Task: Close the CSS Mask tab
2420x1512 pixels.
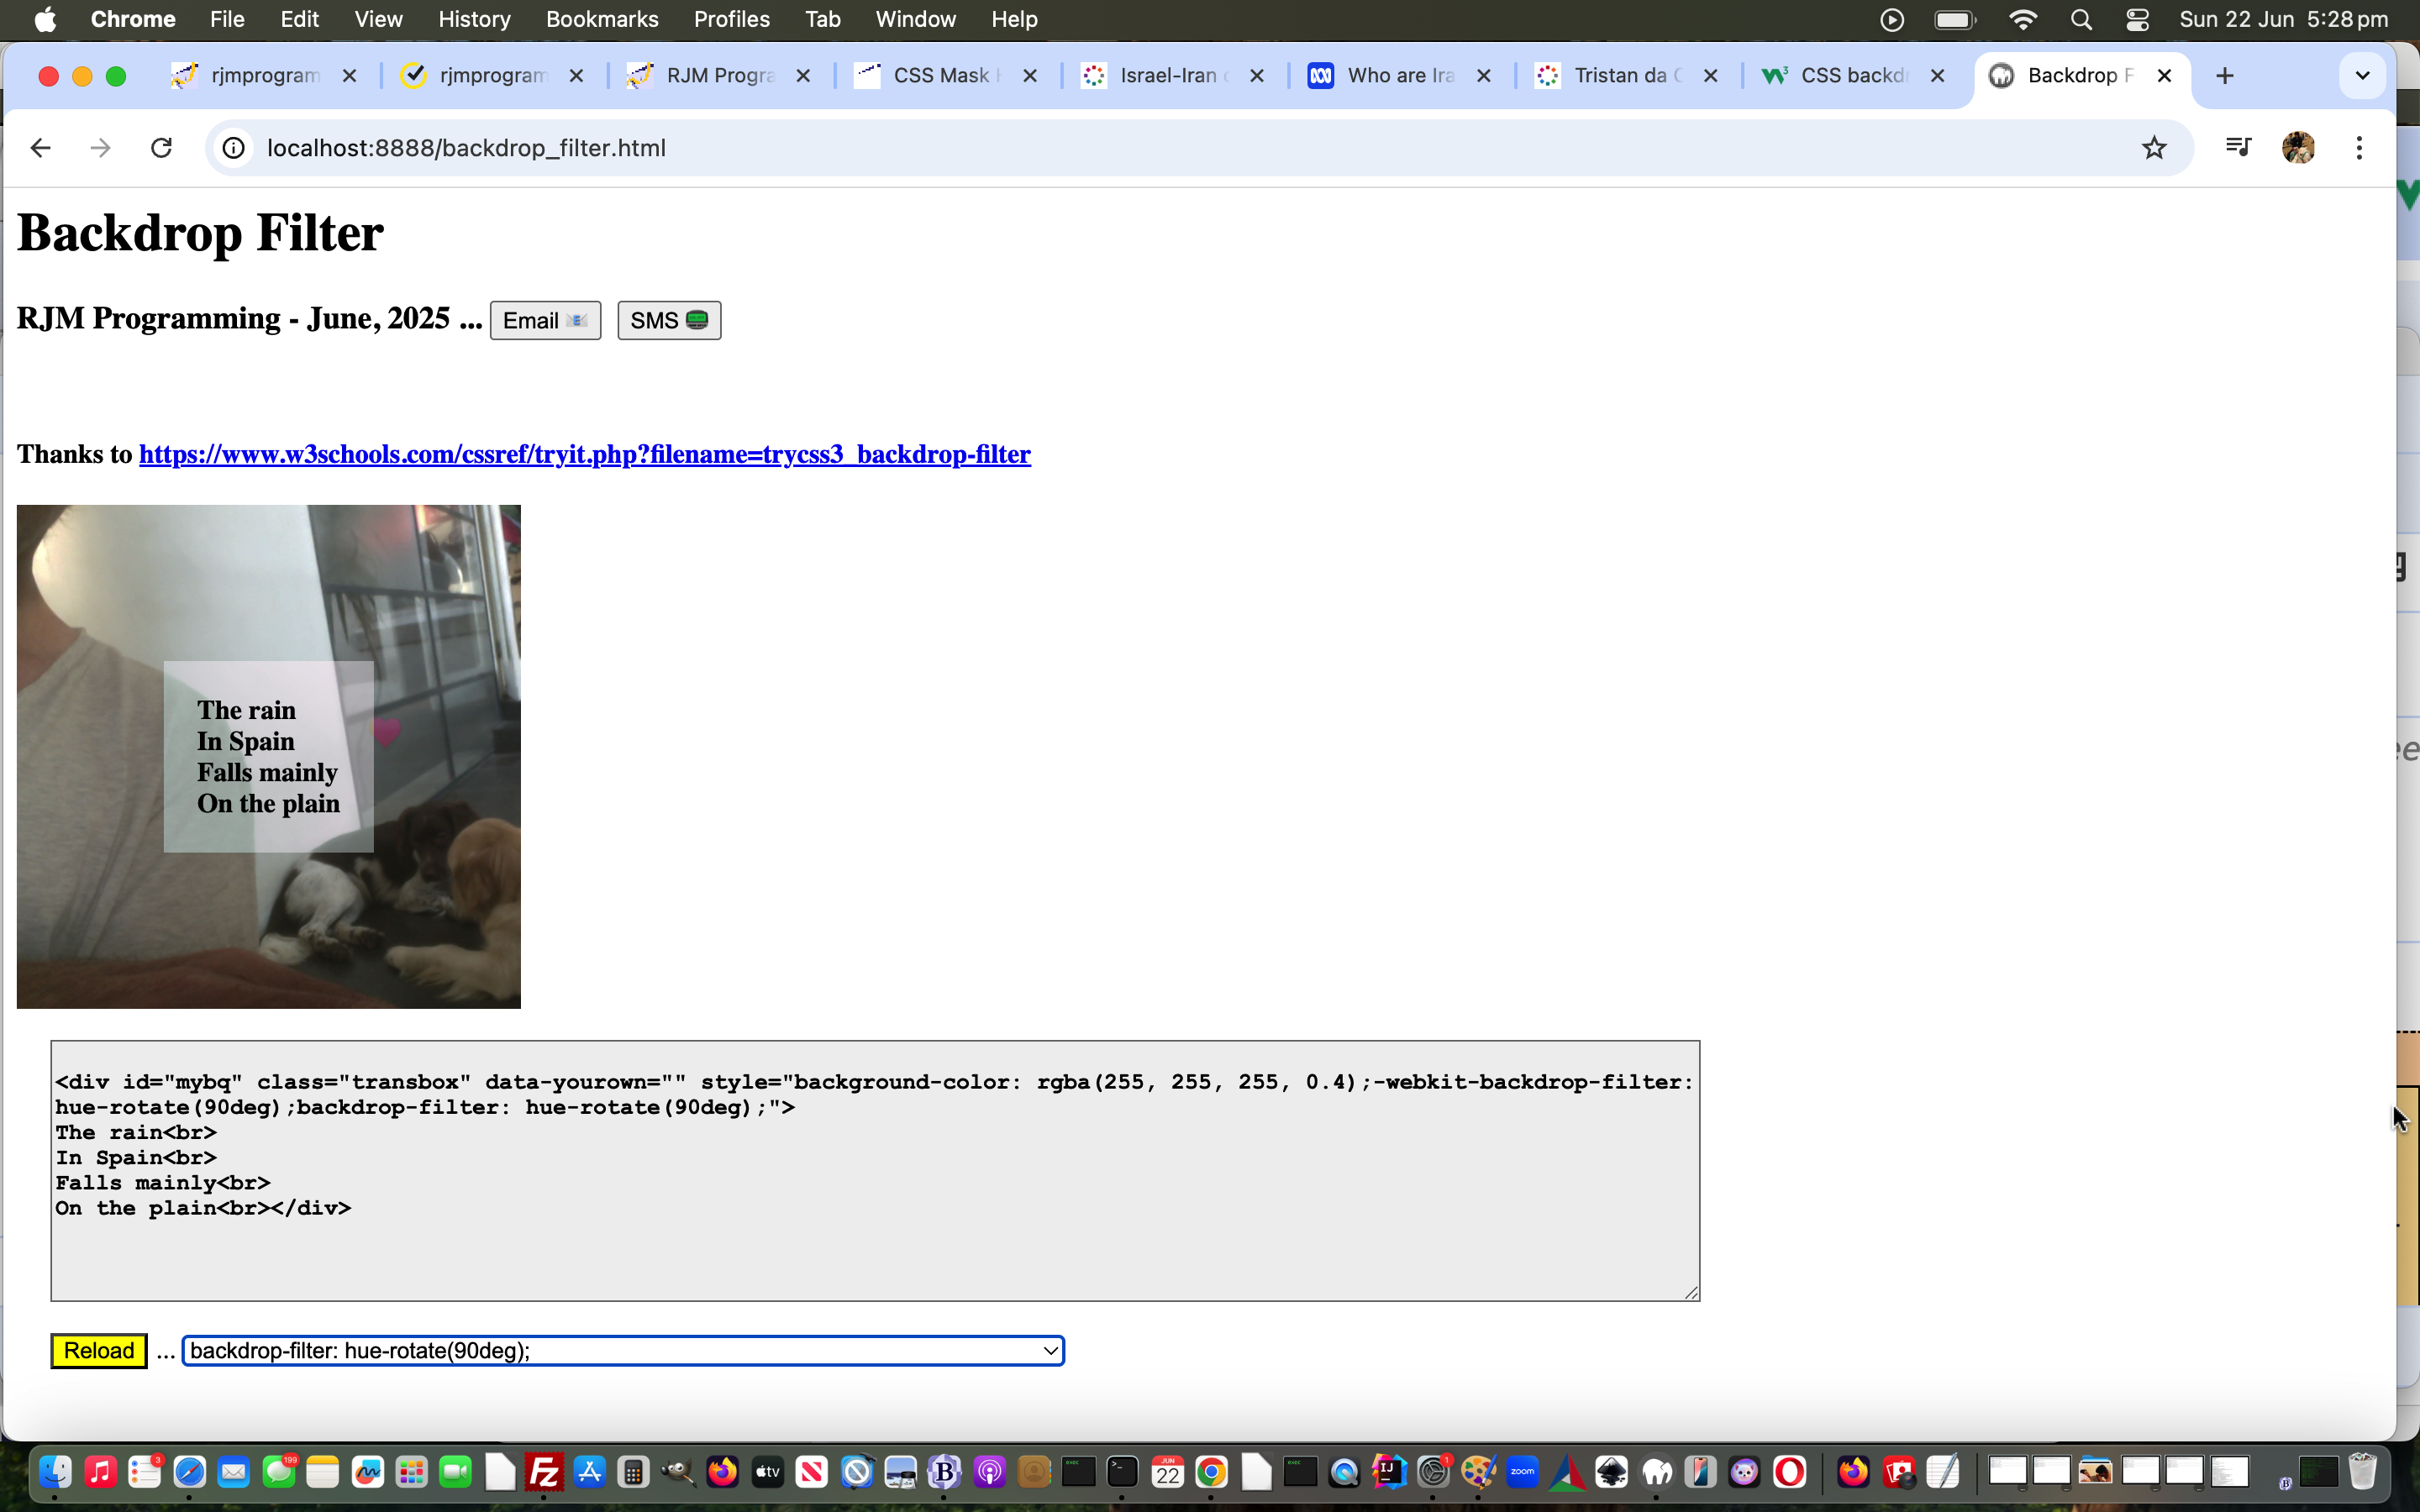Action: (1030, 76)
